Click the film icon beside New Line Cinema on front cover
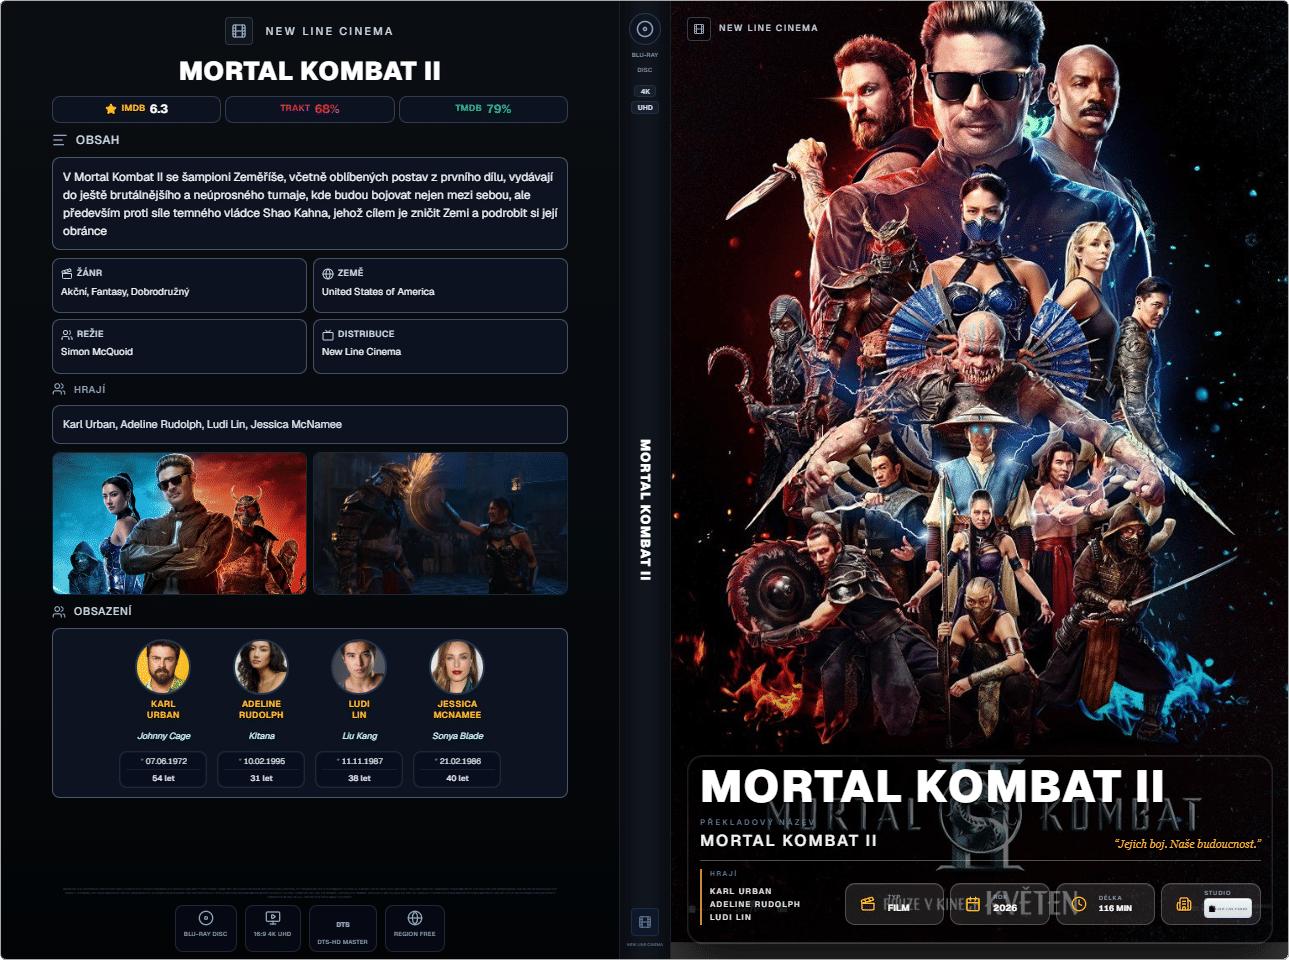This screenshot has width=1289, height=960. (698, 28)
